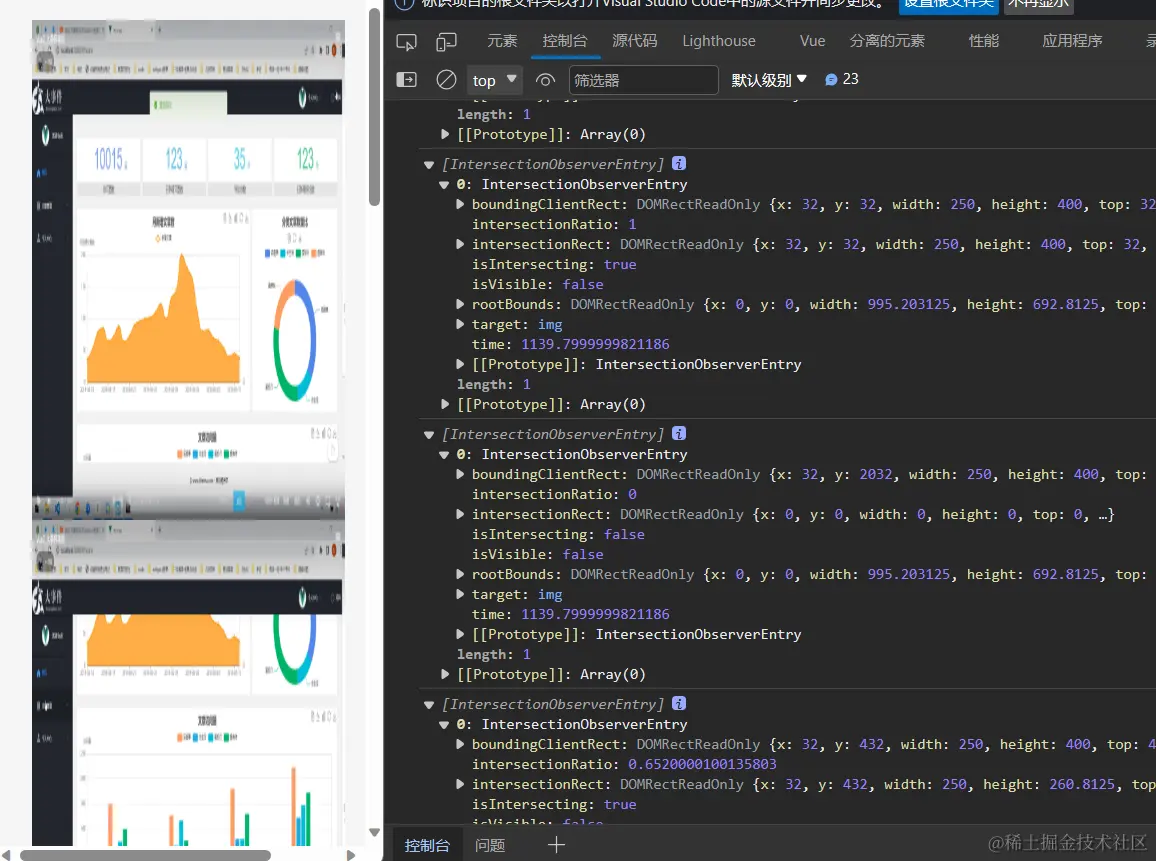Image resolution: width=1156 pixels, height=861 pixels.
Task: Show console sidebar panel icon
Action: point(406,80)
